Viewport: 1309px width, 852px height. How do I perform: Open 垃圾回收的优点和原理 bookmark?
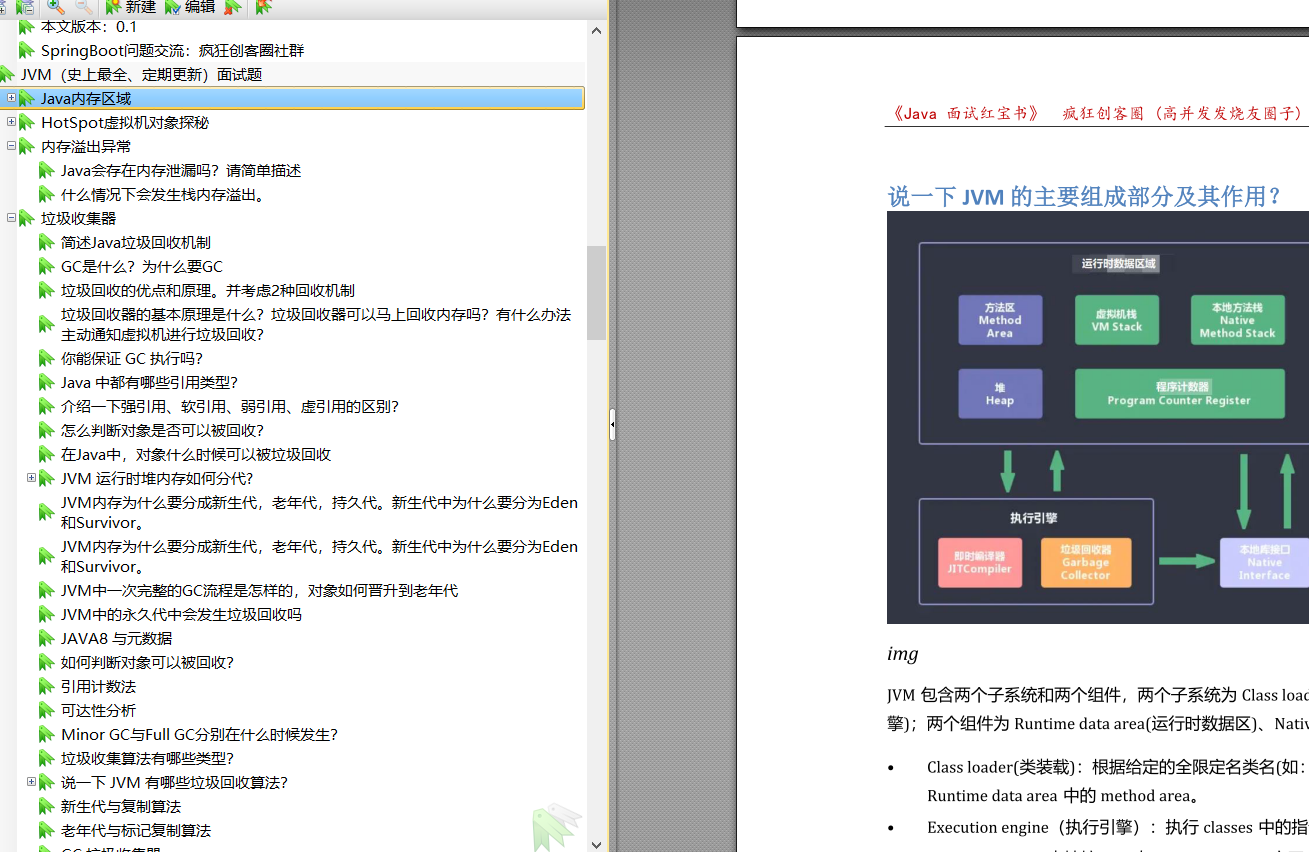(207, 290)
